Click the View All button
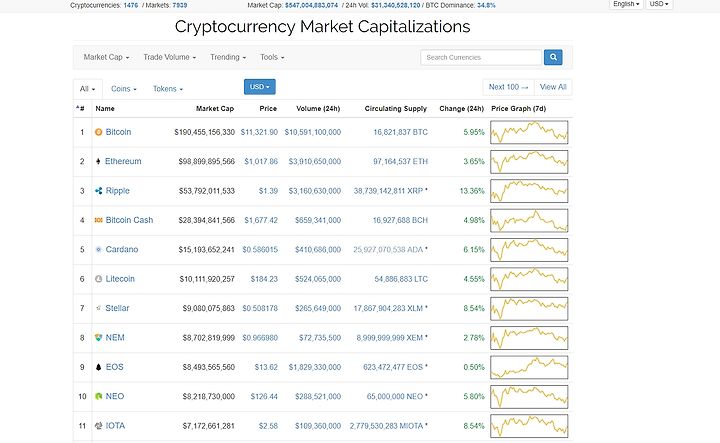Viewport: 720px width, 443px height. (553, 87)
